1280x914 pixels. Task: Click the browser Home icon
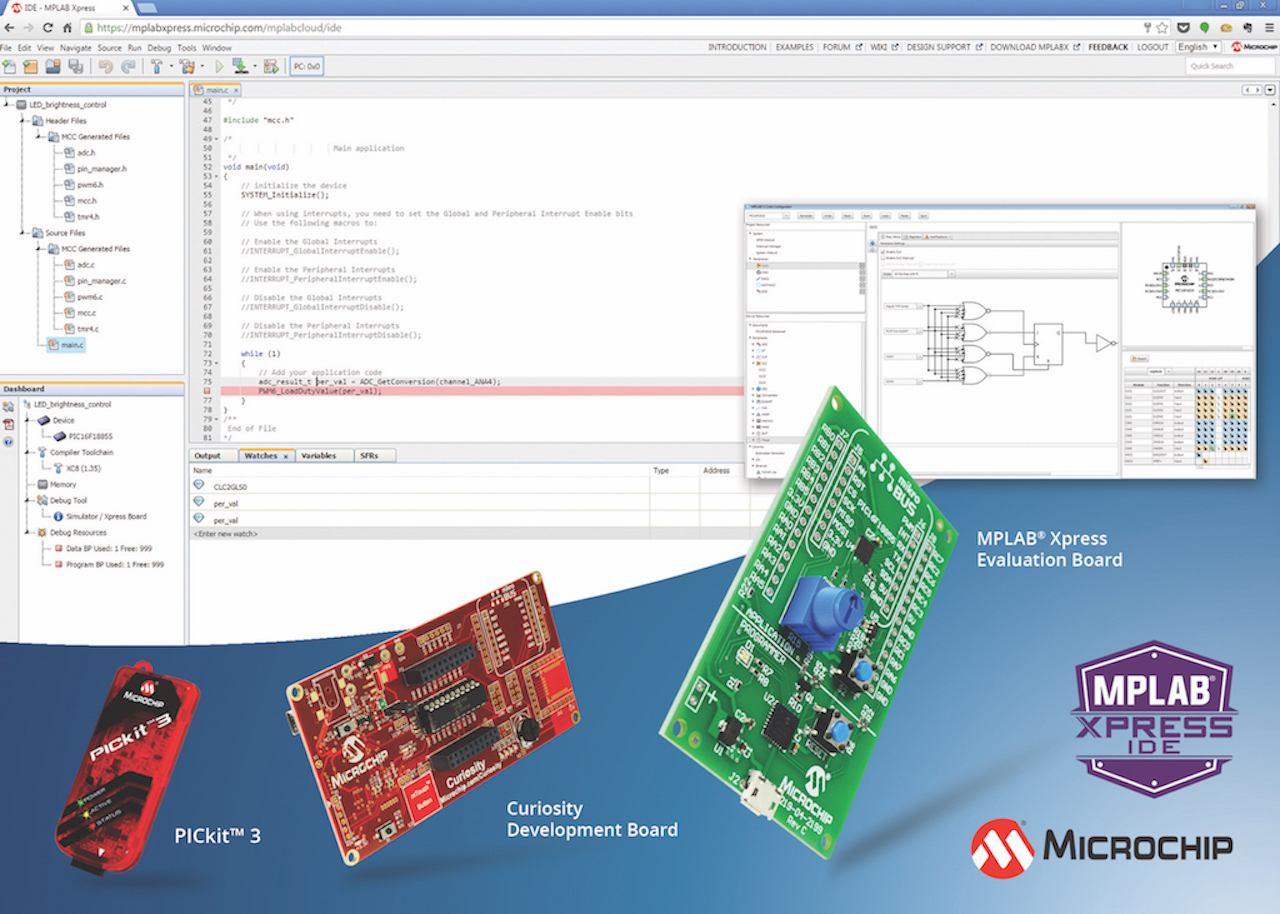tap(67, 27)
